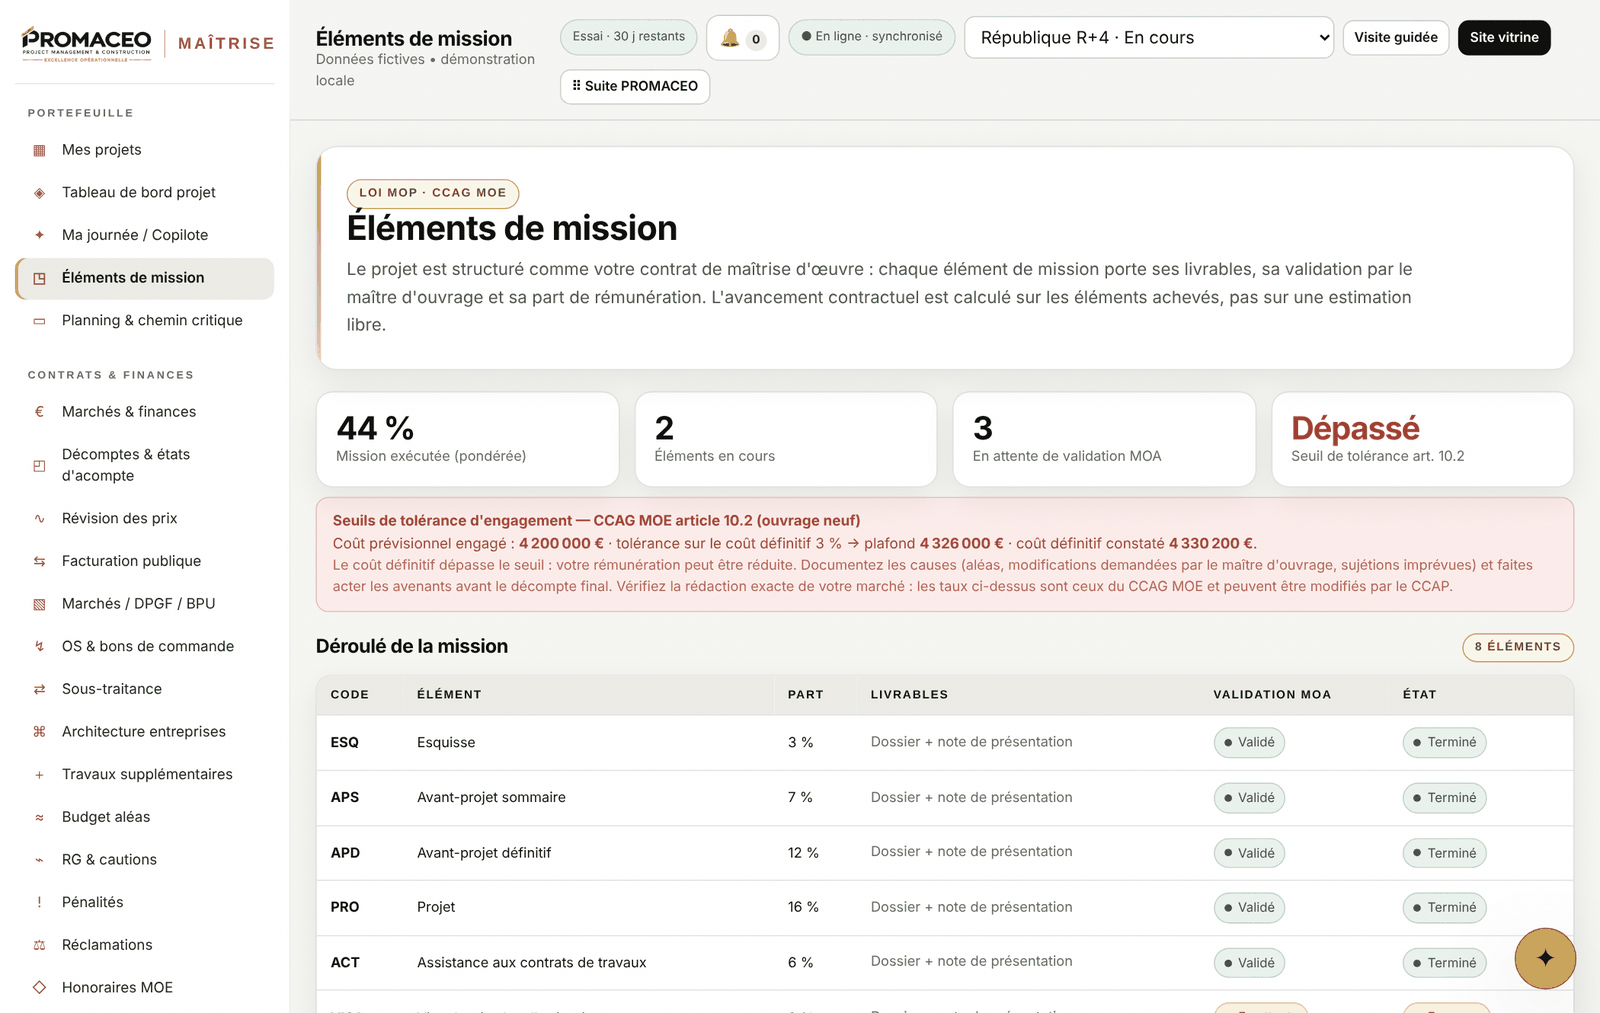Click the Facturation publique arrows icon

pos(40,561)
